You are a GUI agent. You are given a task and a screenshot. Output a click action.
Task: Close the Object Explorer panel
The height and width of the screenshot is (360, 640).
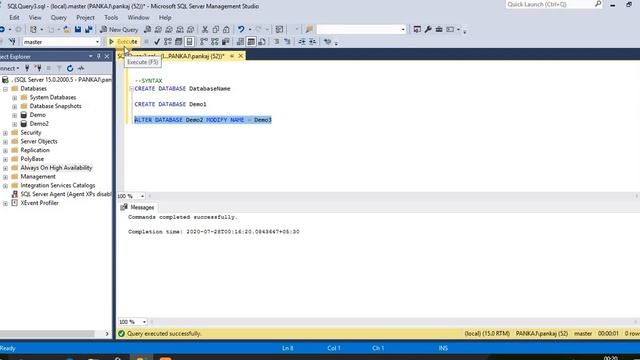(x=107, y=56)
